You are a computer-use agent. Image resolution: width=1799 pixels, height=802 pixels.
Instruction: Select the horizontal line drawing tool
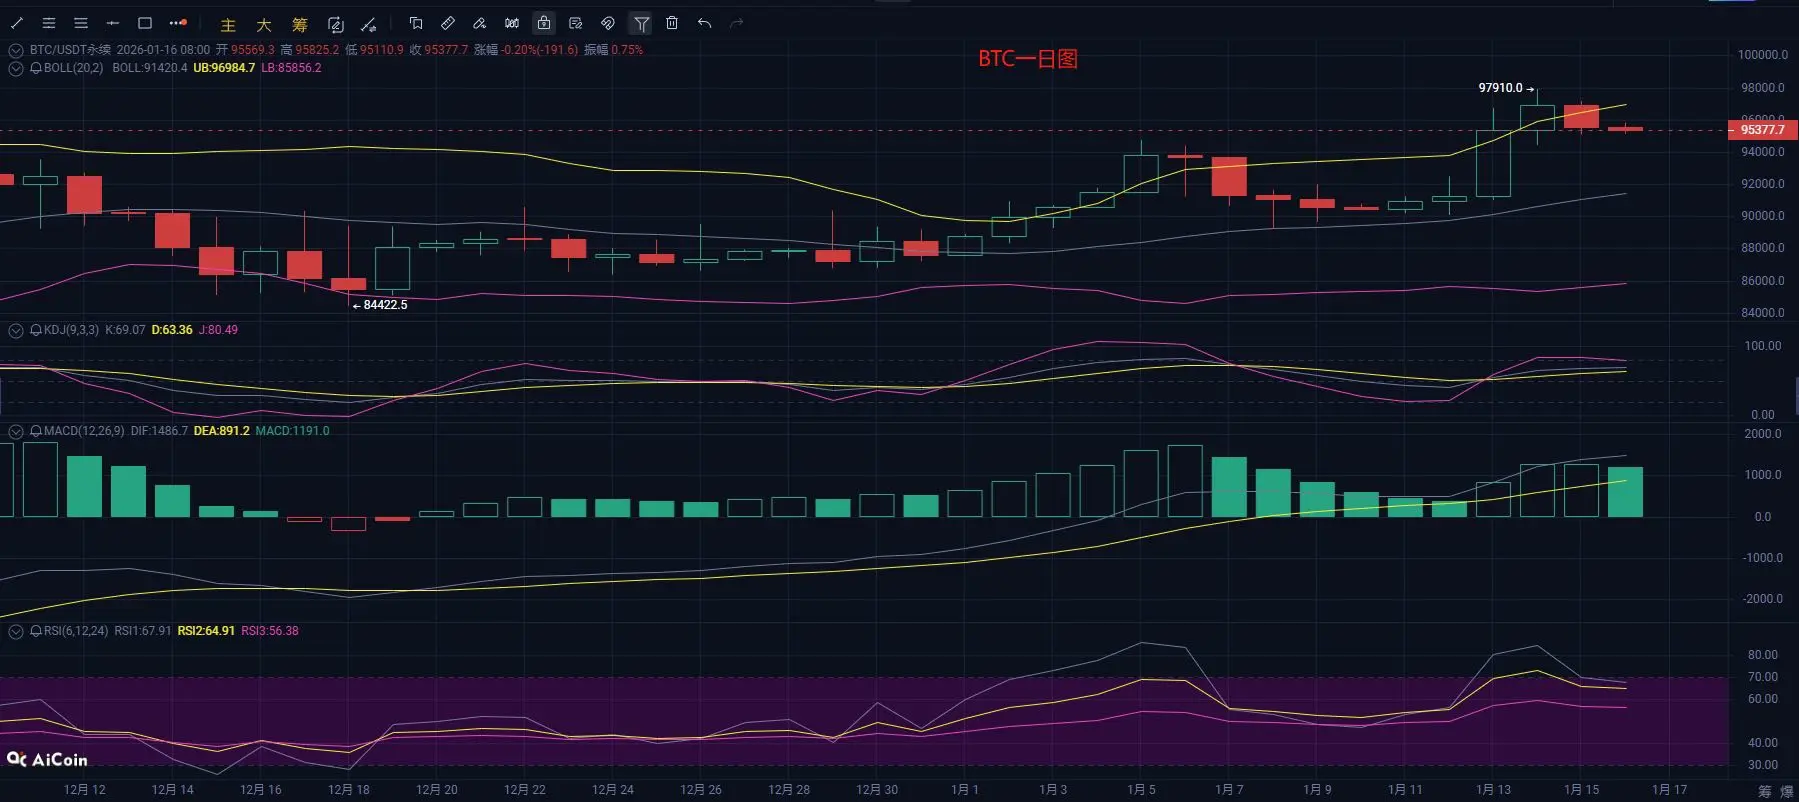tap(113, 23)
